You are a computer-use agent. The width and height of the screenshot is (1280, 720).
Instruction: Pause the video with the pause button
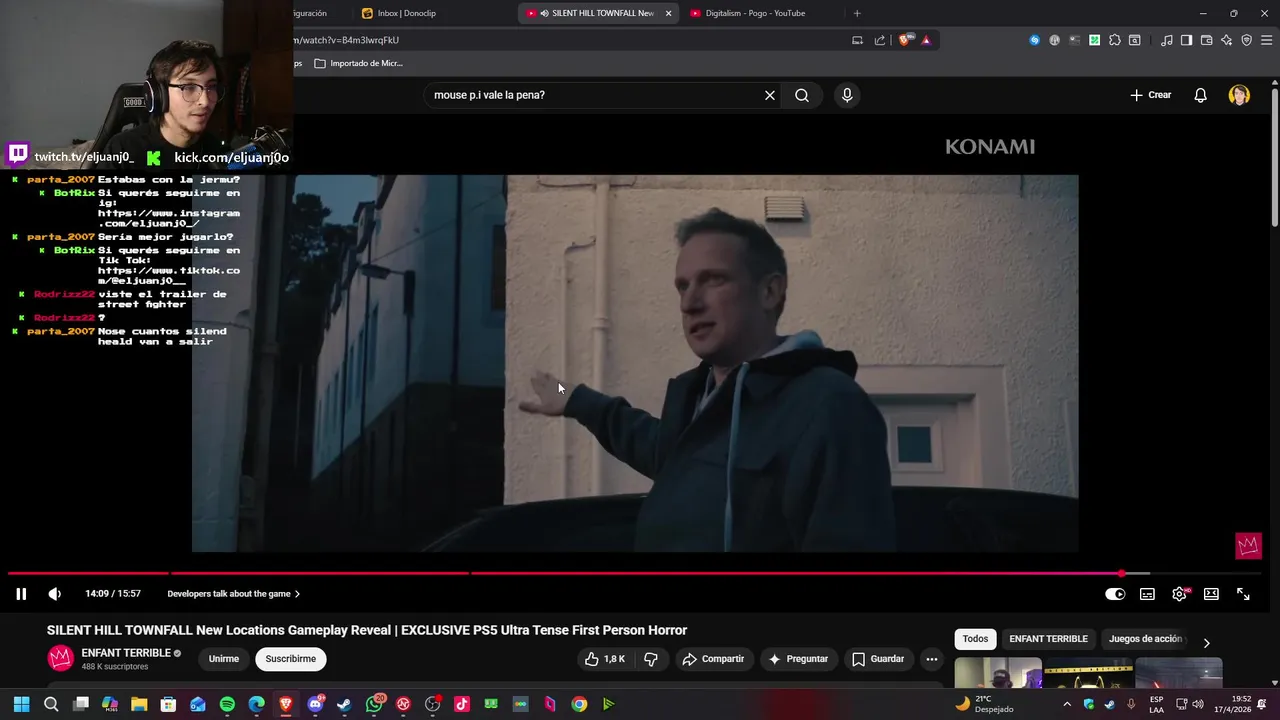coord(21,594)
